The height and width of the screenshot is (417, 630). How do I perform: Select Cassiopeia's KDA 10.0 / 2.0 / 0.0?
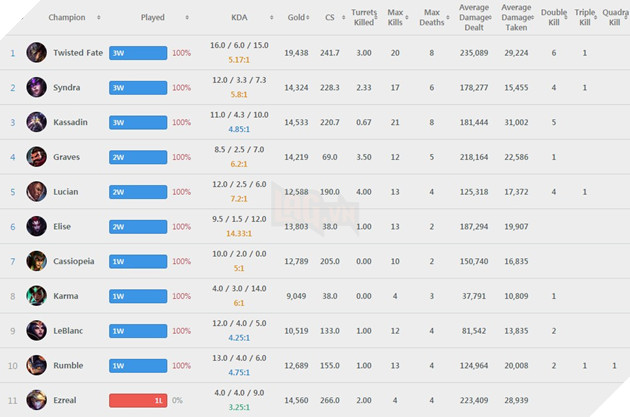click(x=239, y=253)
